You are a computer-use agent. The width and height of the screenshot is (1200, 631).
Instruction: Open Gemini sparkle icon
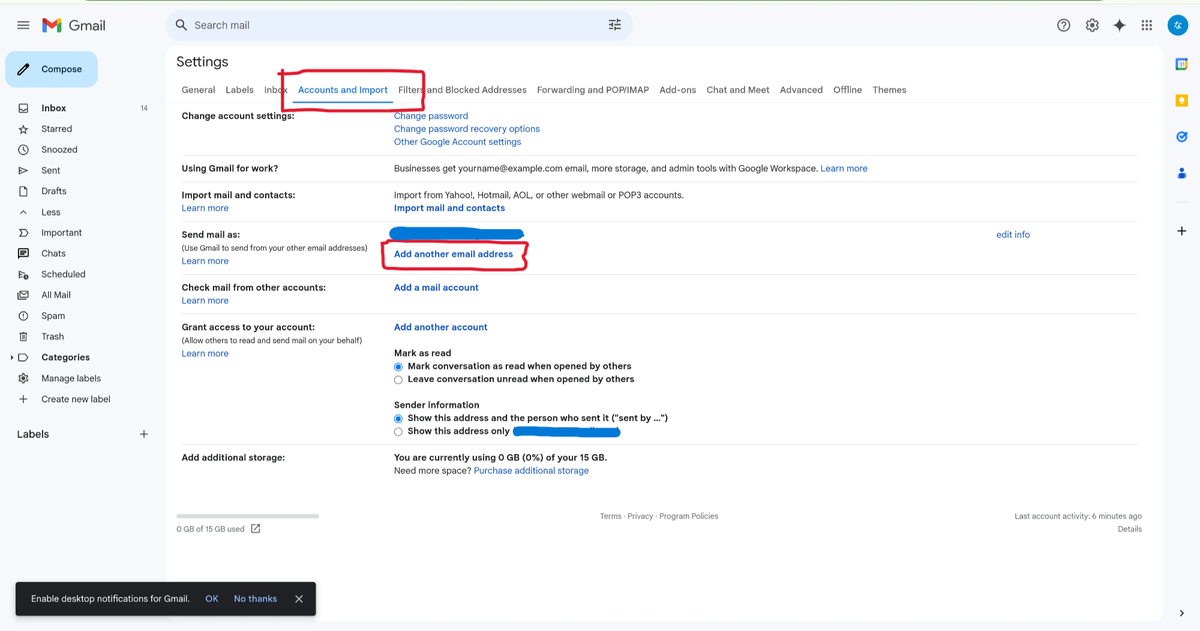(1119, 25)
